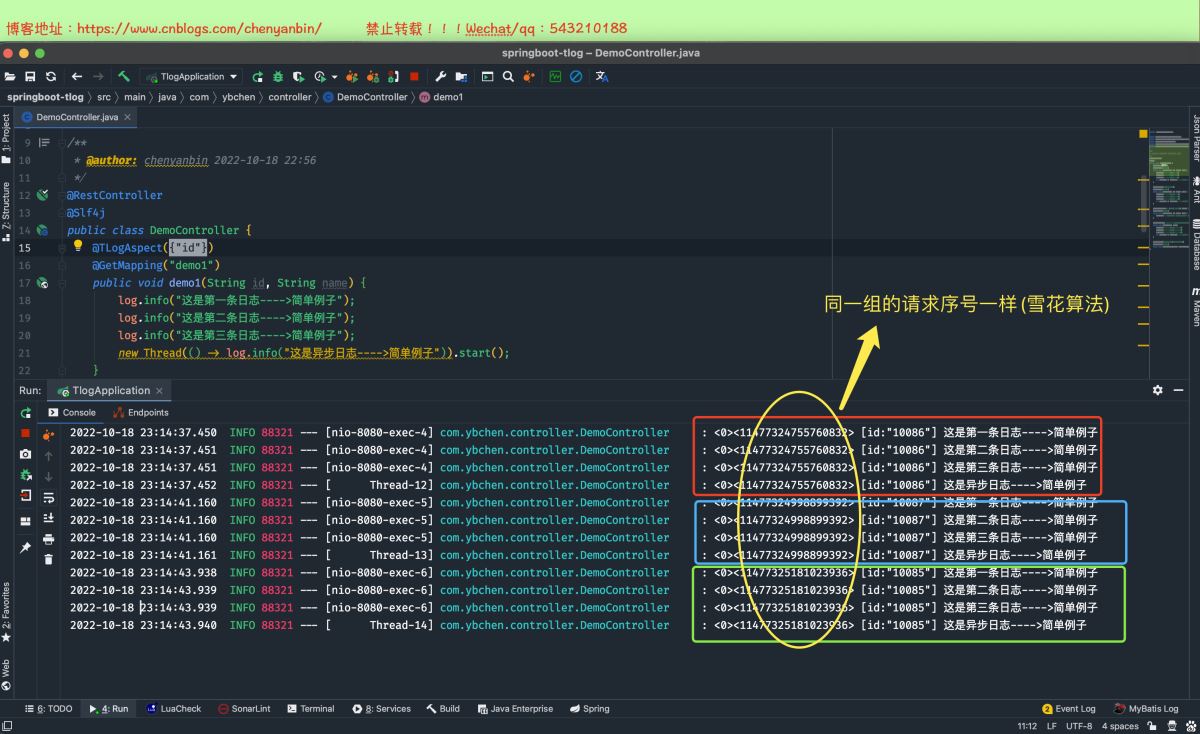This screenshot has height=734, width=1200.
Task: Stop process using Run panel red square
Action: [26, 433]
